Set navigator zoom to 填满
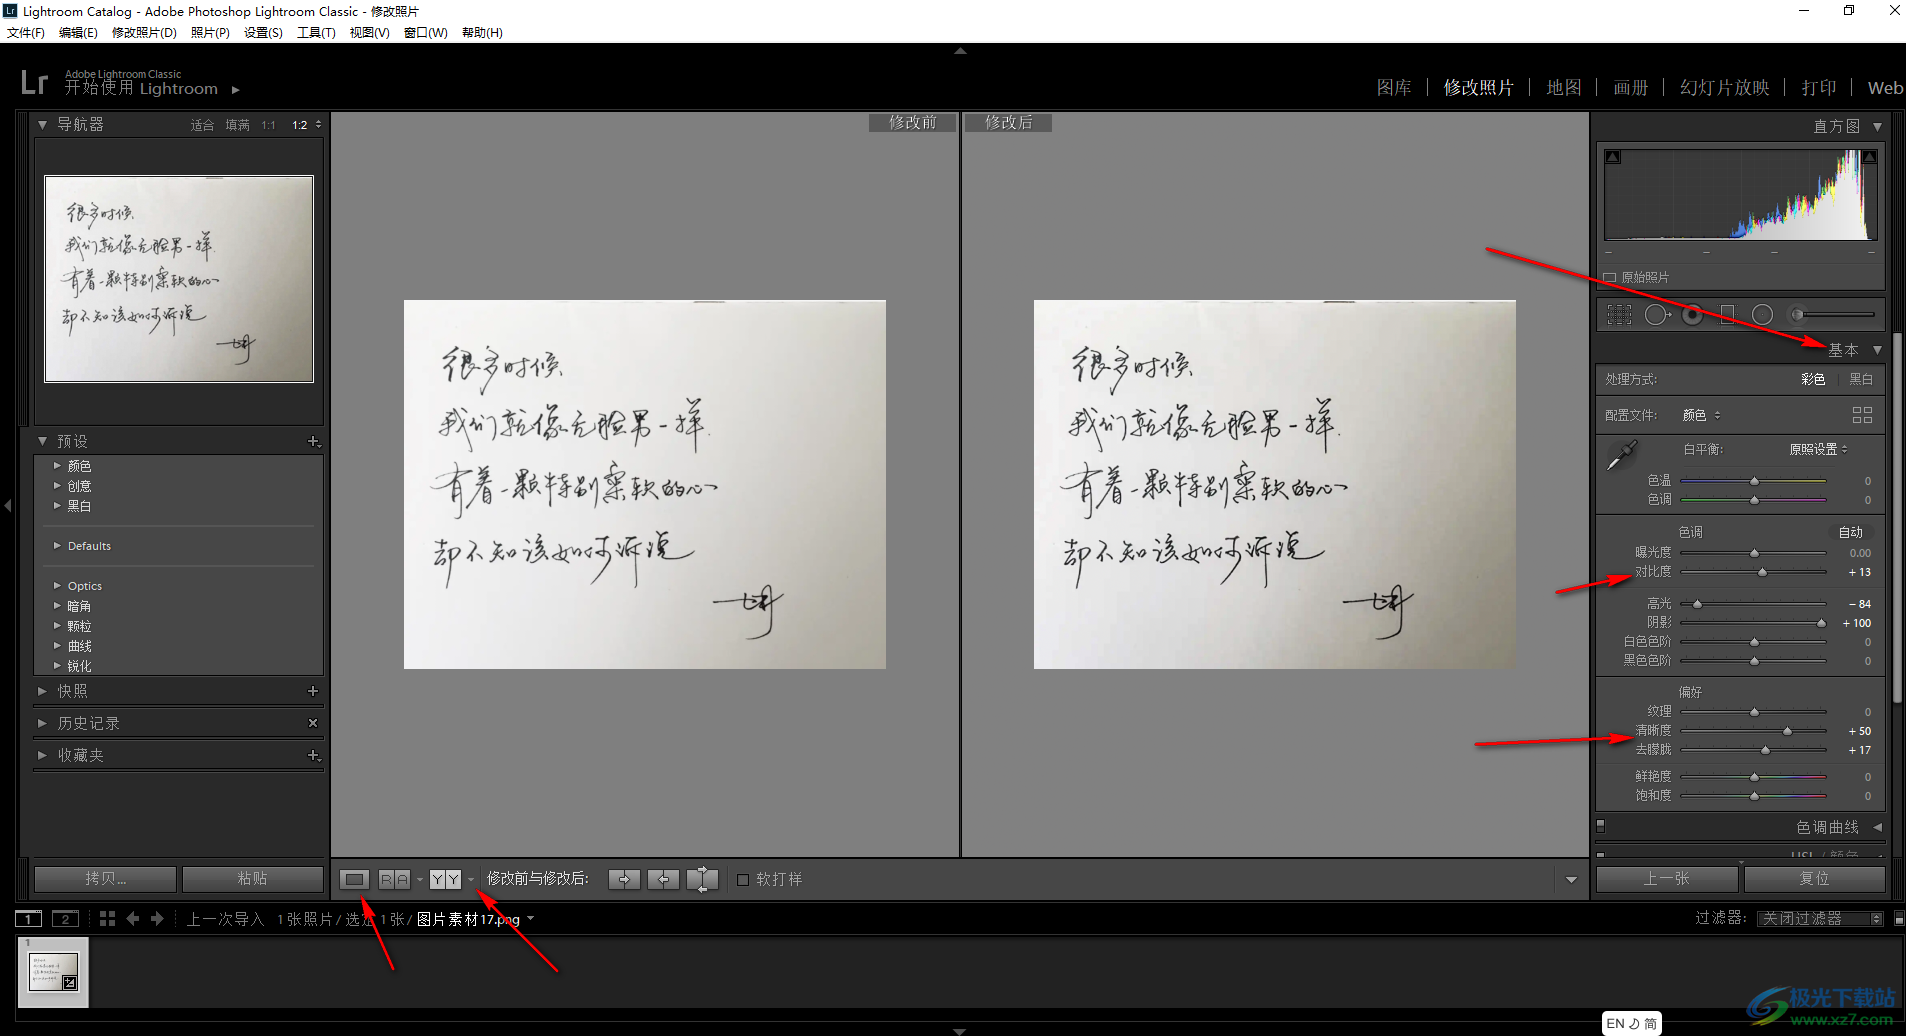Image resolution: width=1906 pixels, height=1036 pixels. 237,125
